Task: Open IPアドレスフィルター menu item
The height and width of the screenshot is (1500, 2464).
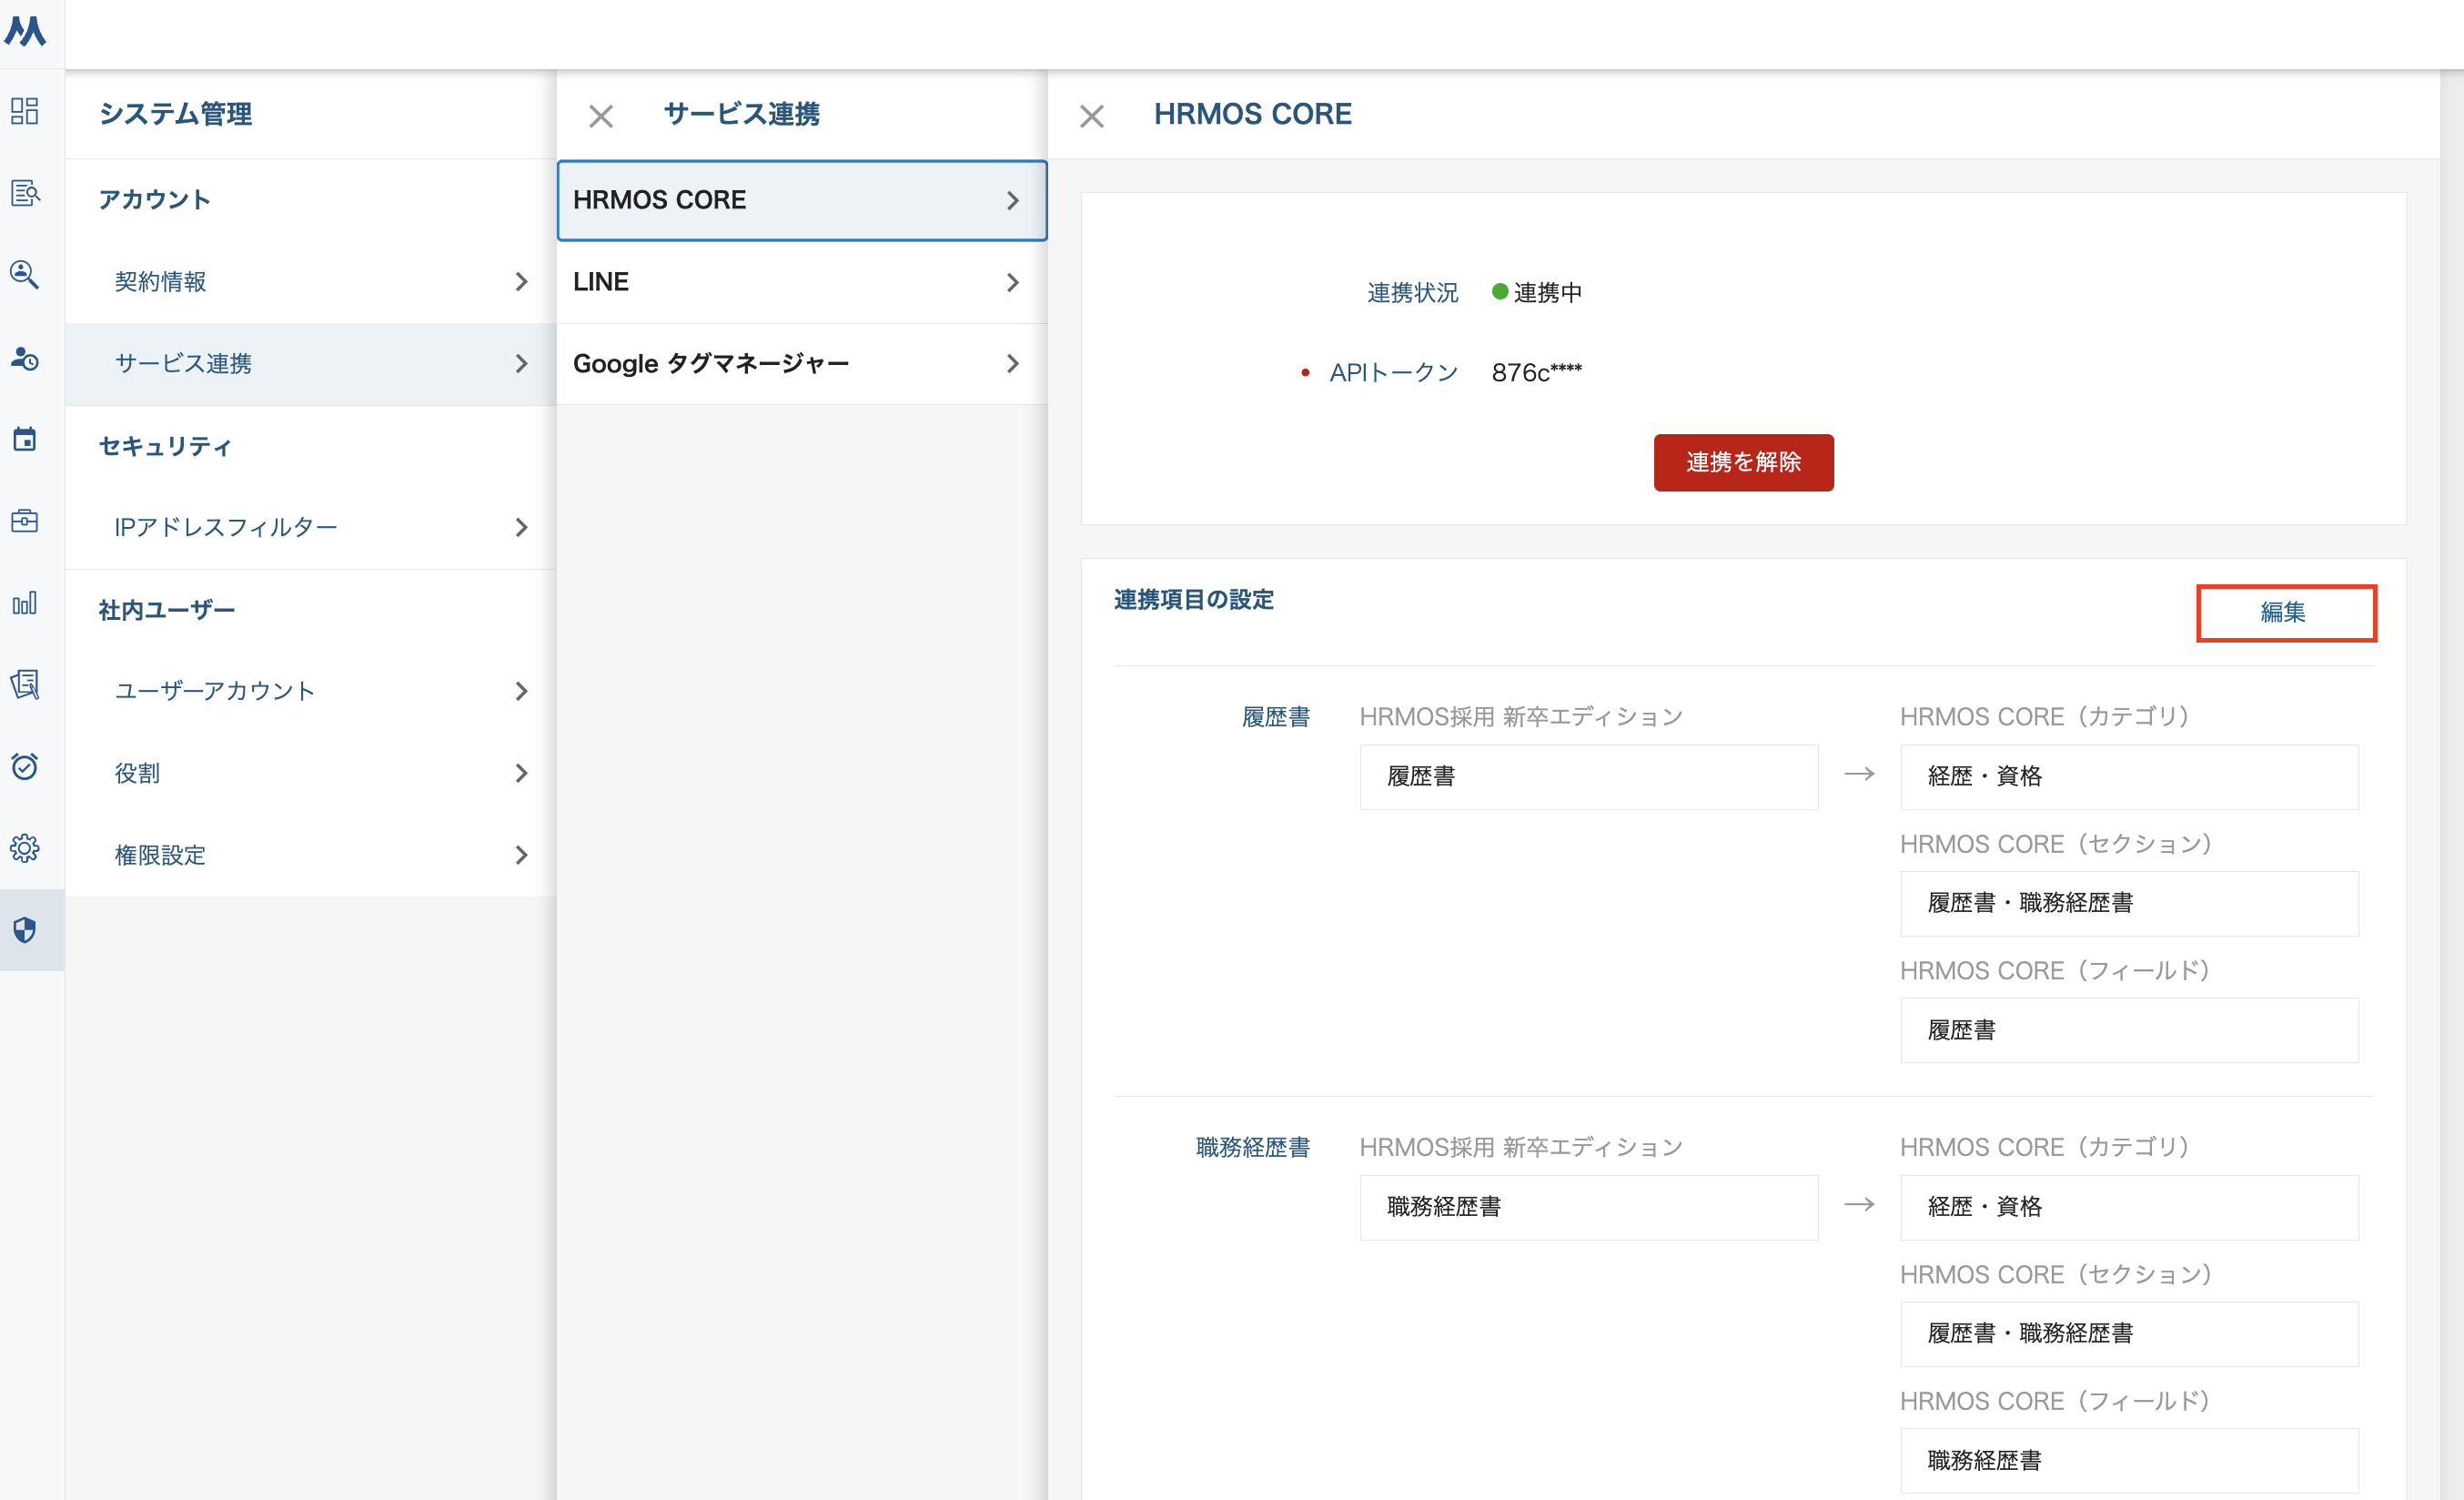Action: coord(311,527)
